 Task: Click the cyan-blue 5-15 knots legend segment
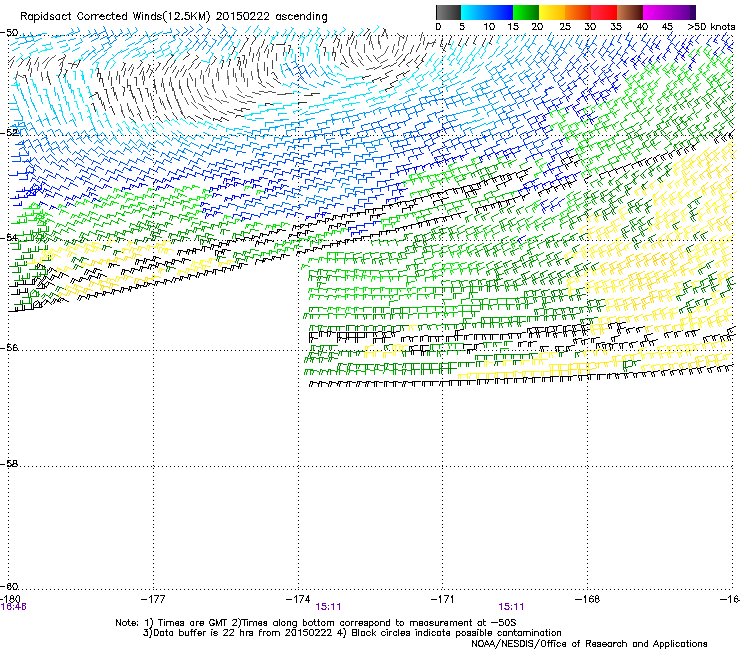[x=487, y=12]
